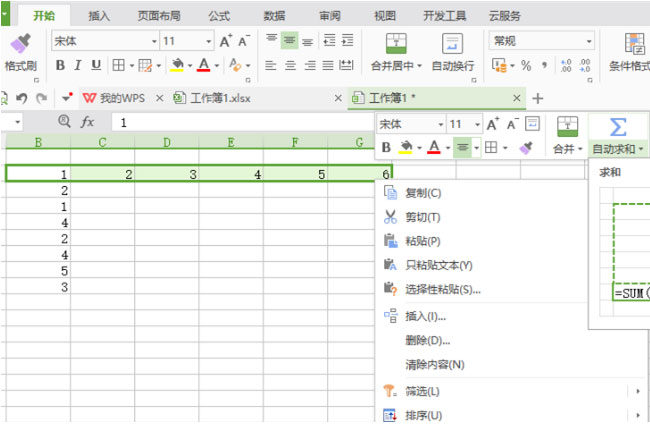
Task: Add a new document tab with plus
Action: click(538, 99)
